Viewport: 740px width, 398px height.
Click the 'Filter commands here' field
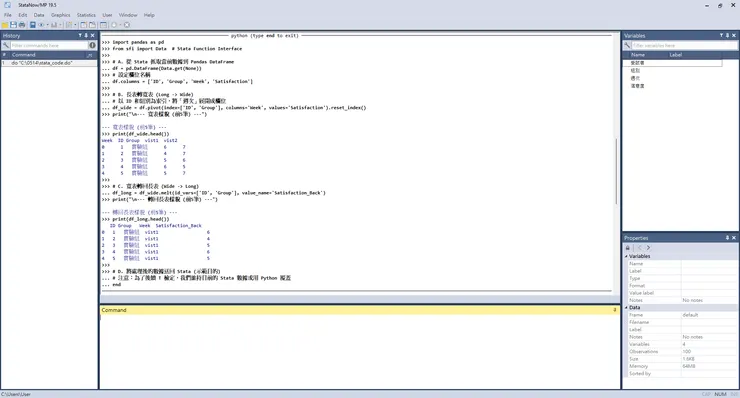pyautogui.click(x=49, y=45)
